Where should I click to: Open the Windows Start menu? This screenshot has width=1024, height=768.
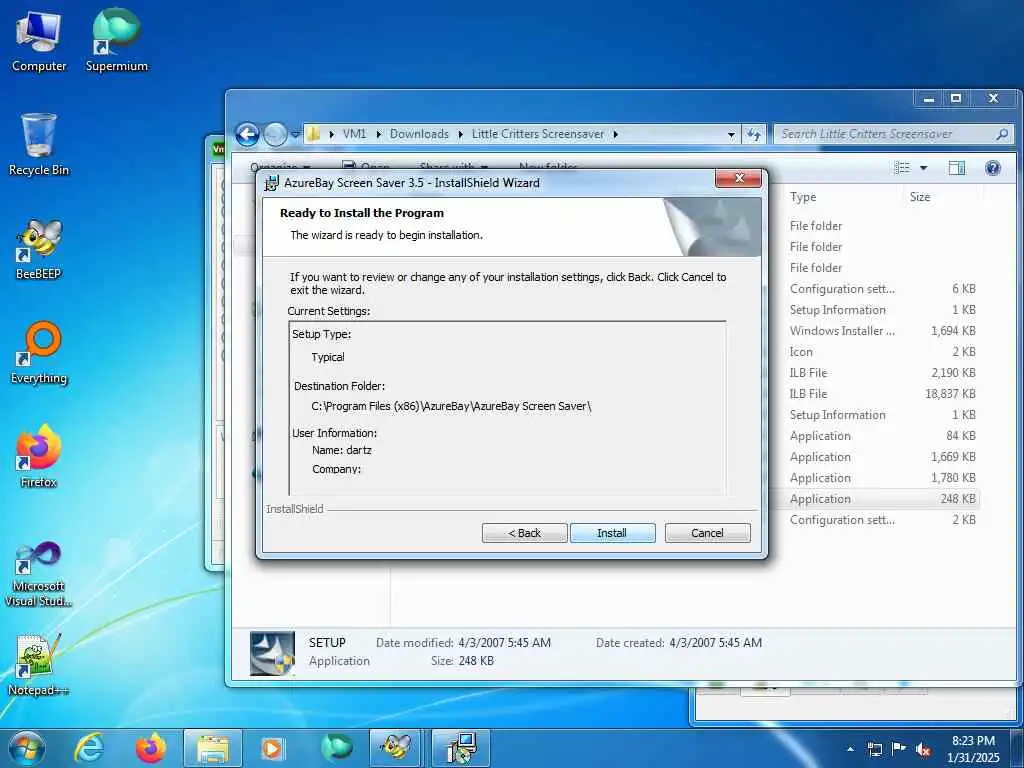[26, 748]
